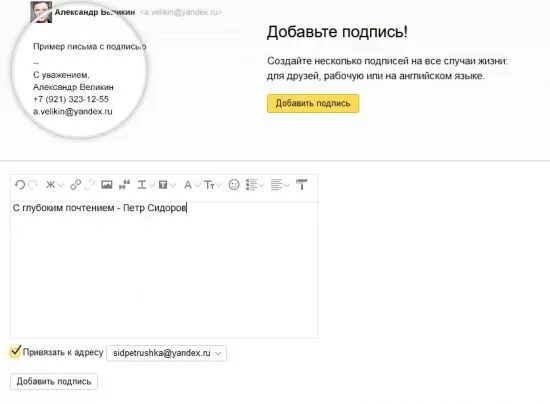Apply bold formatting with the Ж icon
This screenshot has width=550, height=404.
click(x=51, y=184)
